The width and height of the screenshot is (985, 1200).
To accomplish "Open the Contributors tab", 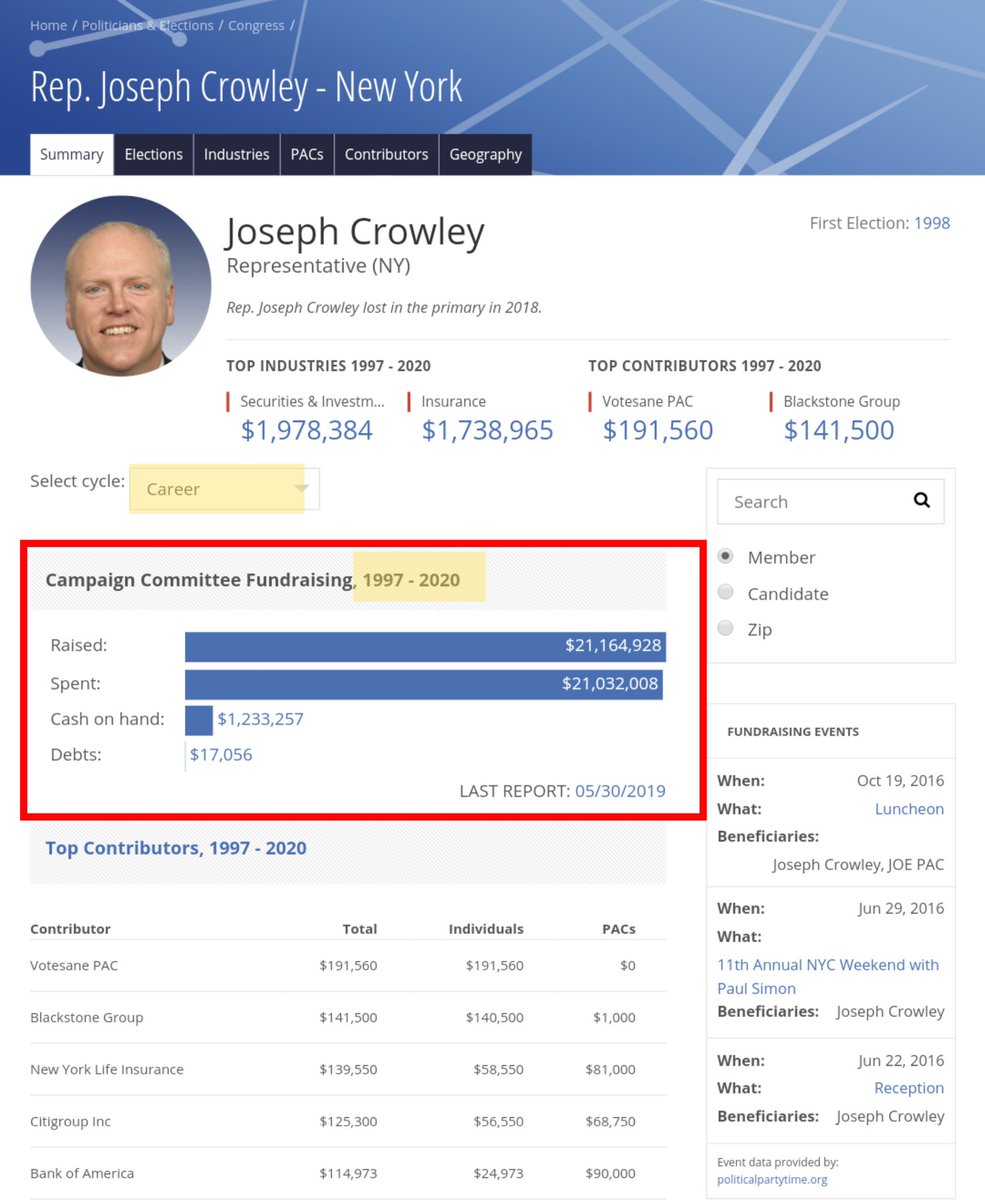I will [386, 154].
